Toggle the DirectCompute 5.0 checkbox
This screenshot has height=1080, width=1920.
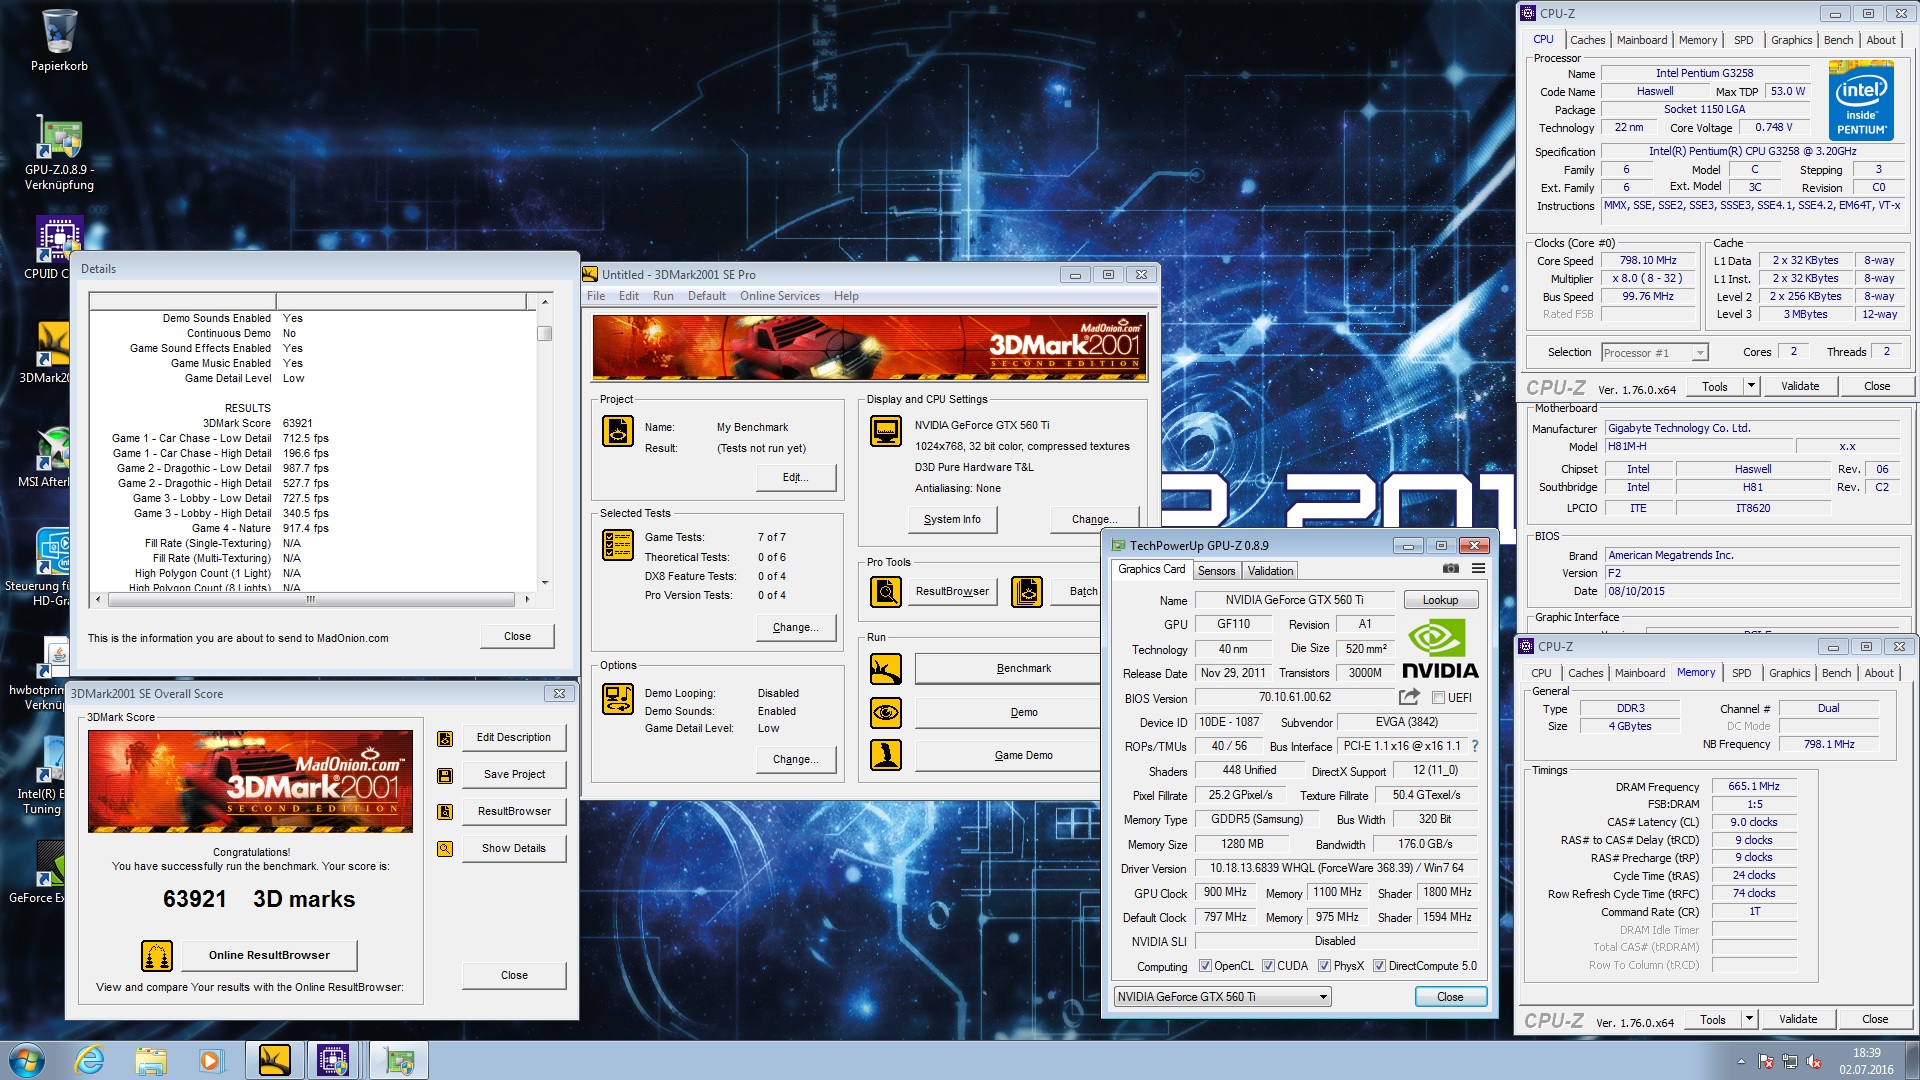click(1379, 966)
